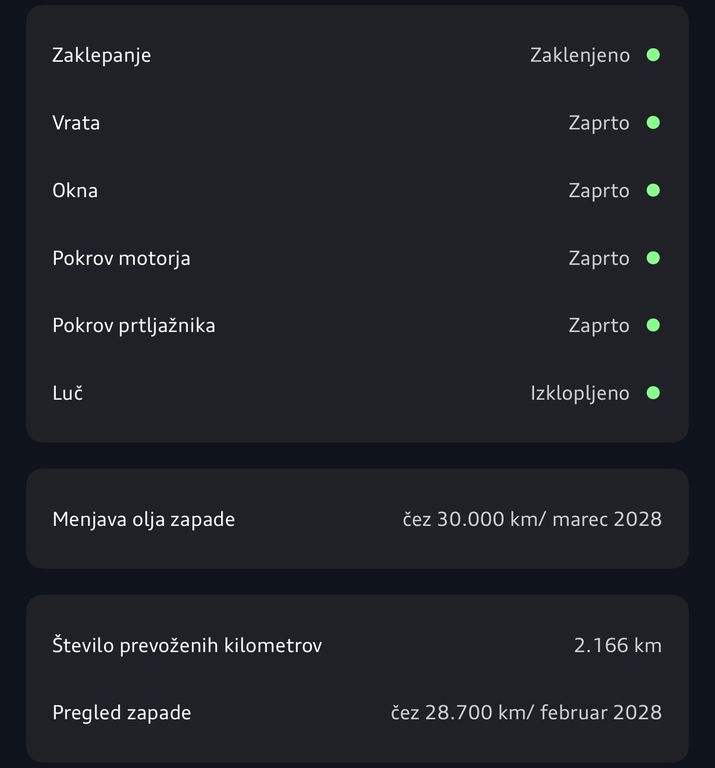Click green dot in Luč row
This screenshot has height=768, width=715.
click(x=653, y=393)
